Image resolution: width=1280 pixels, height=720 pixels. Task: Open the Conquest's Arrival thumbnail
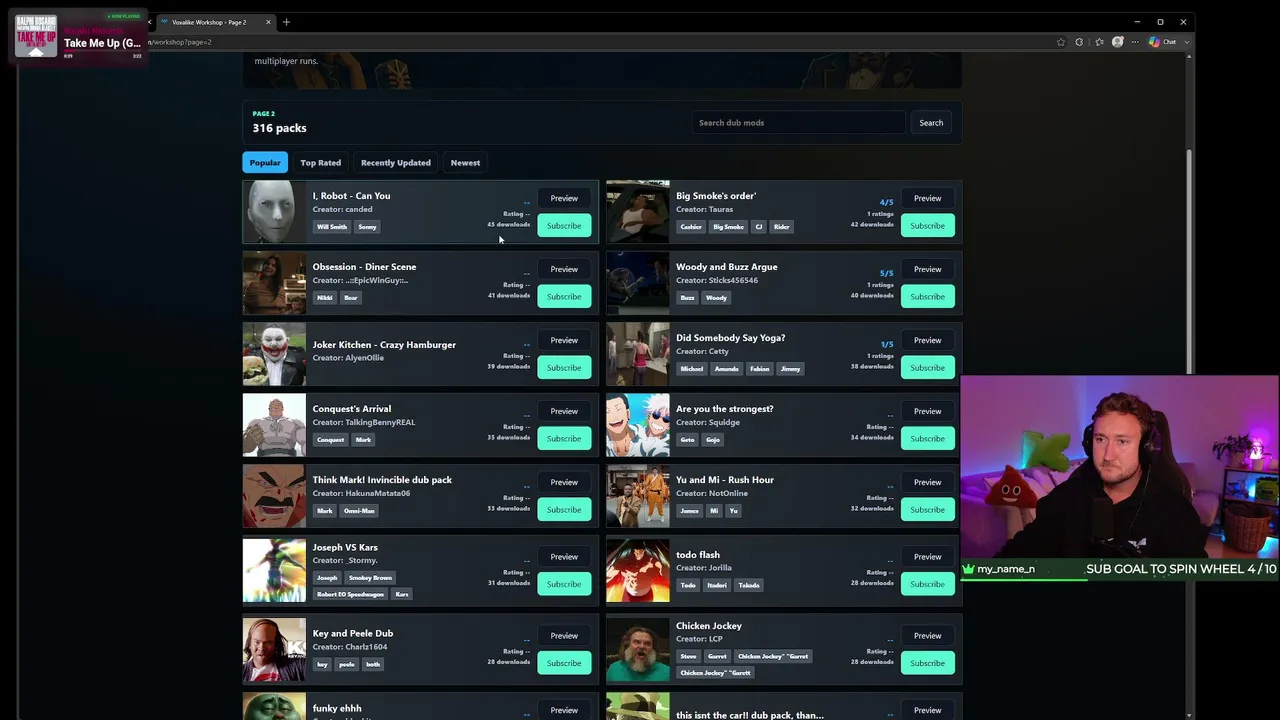pos(274,425)
